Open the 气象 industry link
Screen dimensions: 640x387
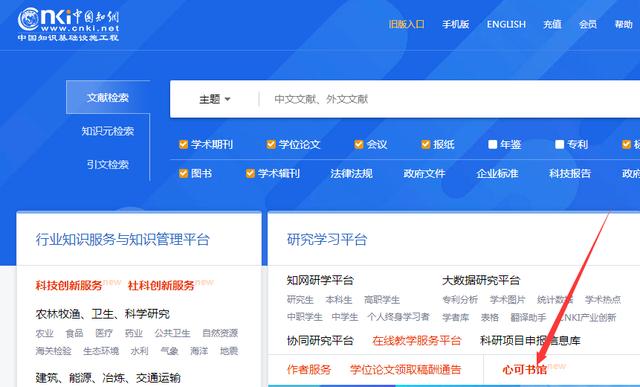[x=169, y=351]
